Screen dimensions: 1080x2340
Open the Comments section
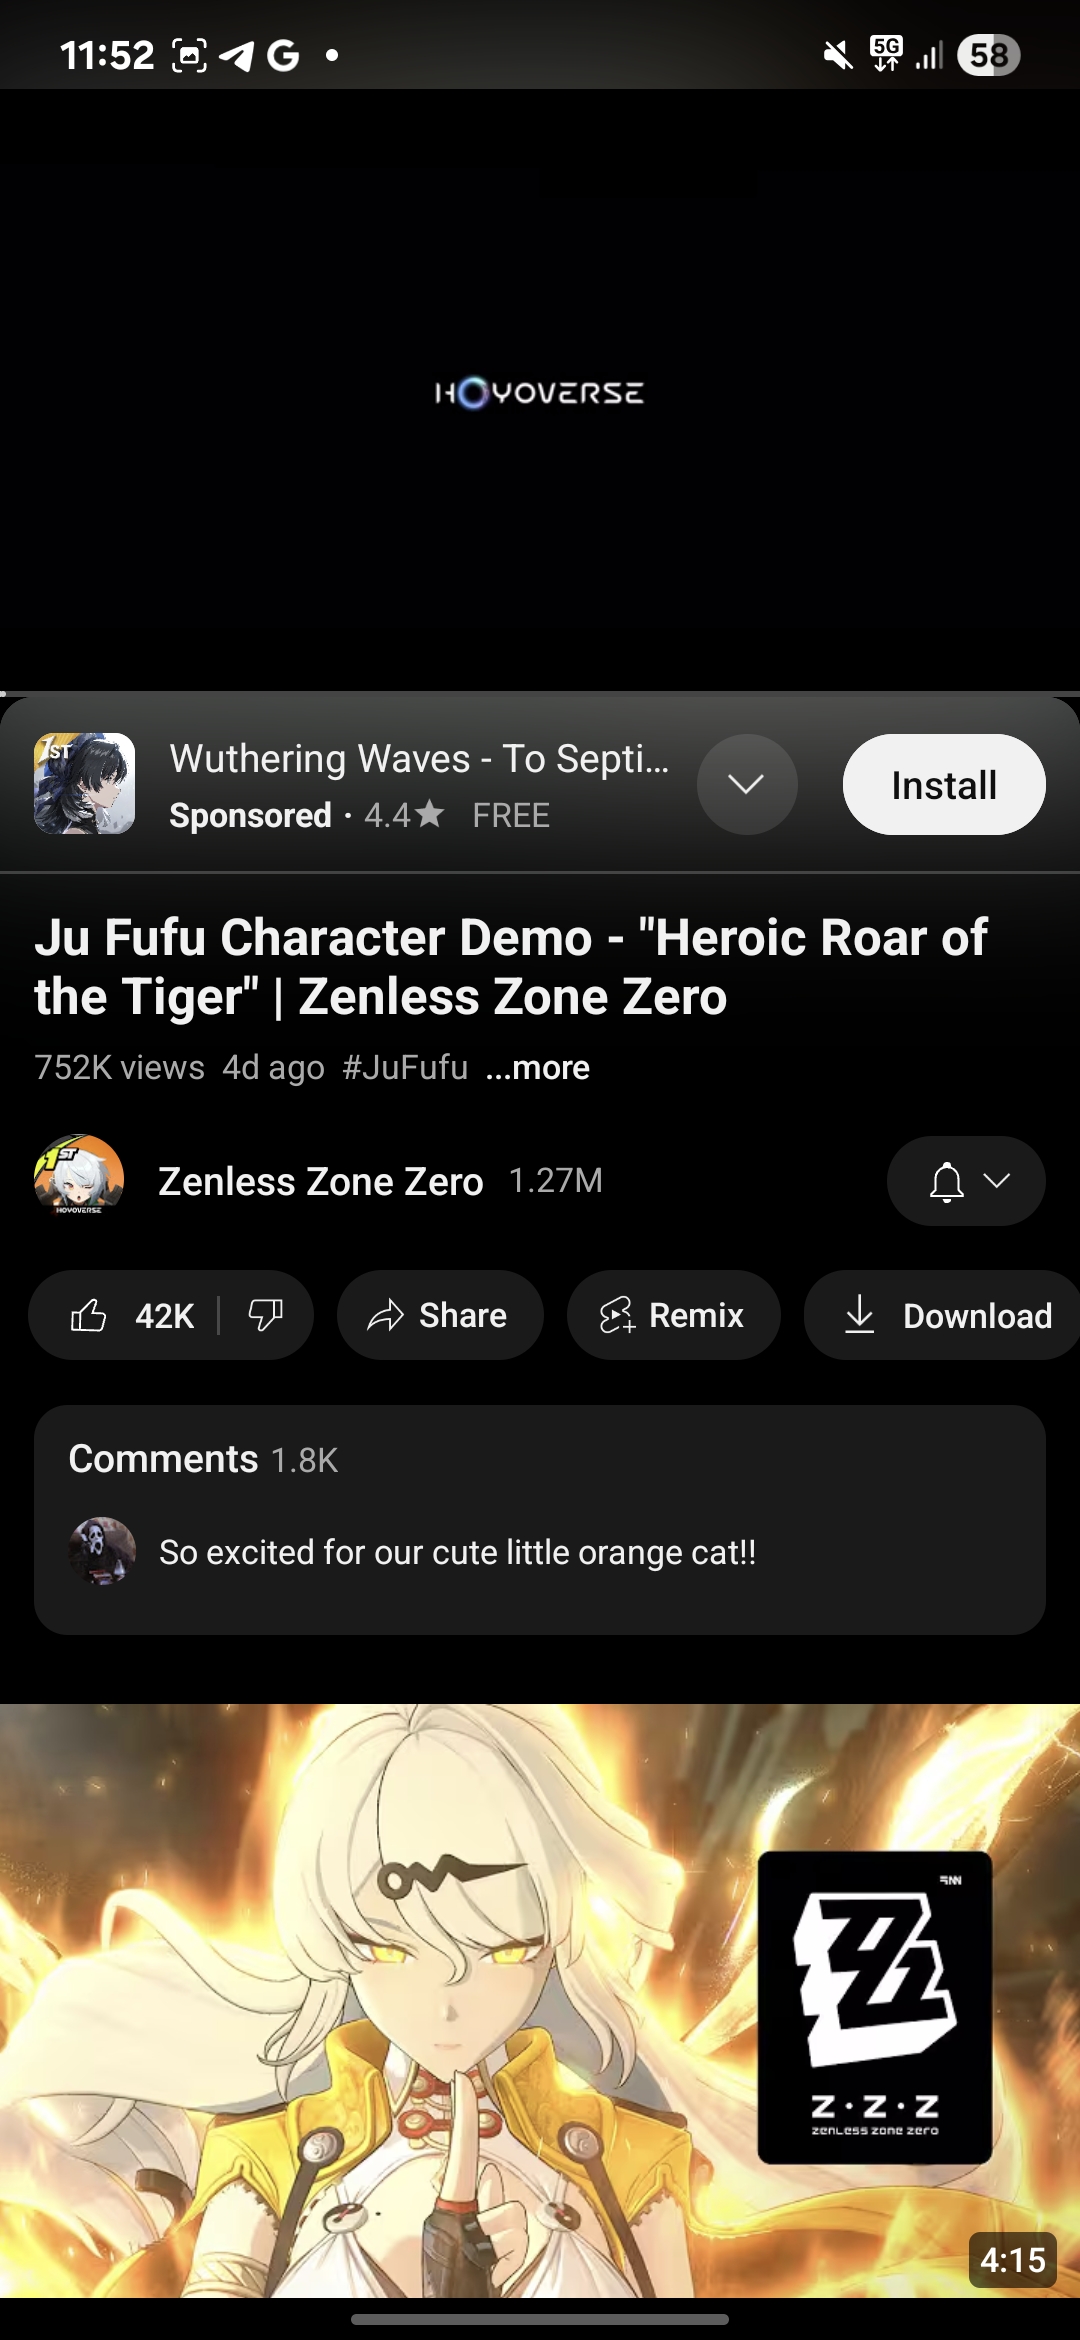tap(162, 1459)
